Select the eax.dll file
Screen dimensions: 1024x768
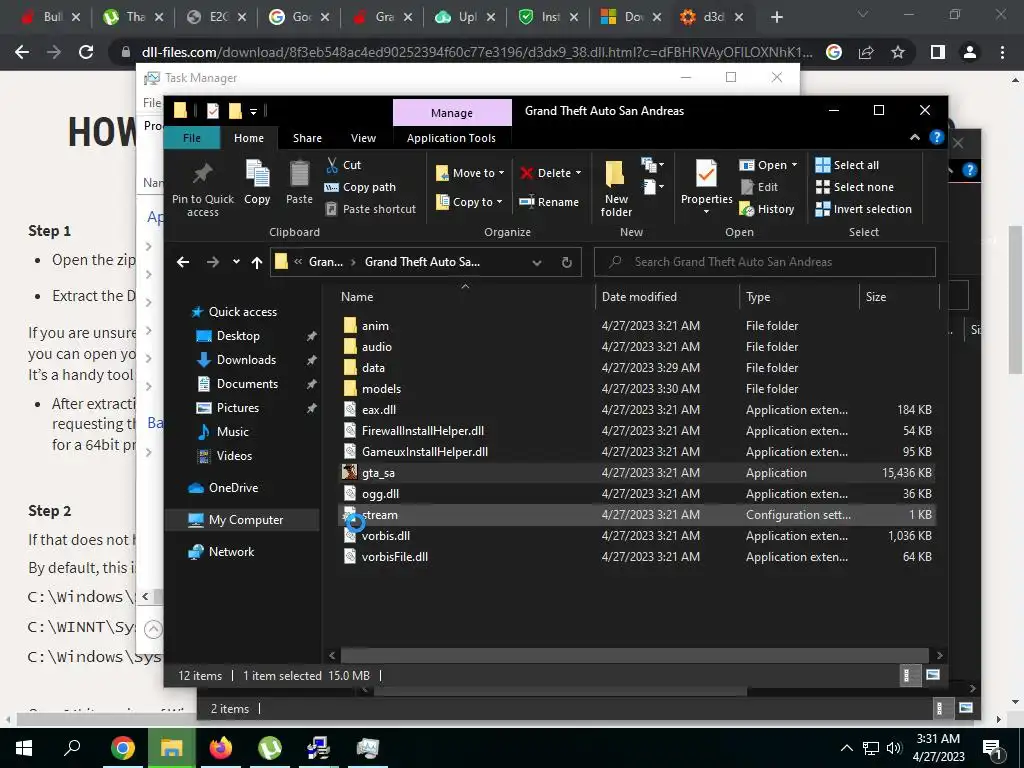[637, 409]
